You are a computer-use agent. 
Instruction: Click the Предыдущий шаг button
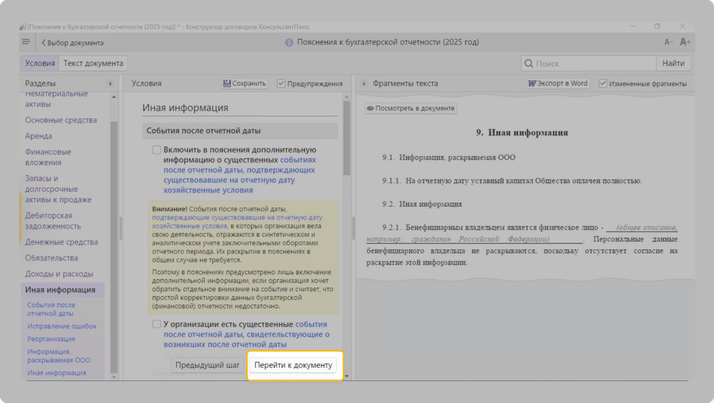[207, 365]
